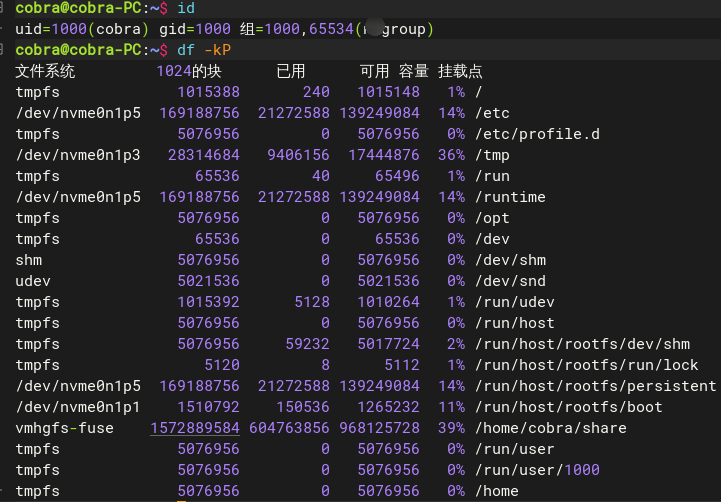Screen dimensions: 721x502
Task: Click the /dev/snd mount path
Action: tap(510, 281)
